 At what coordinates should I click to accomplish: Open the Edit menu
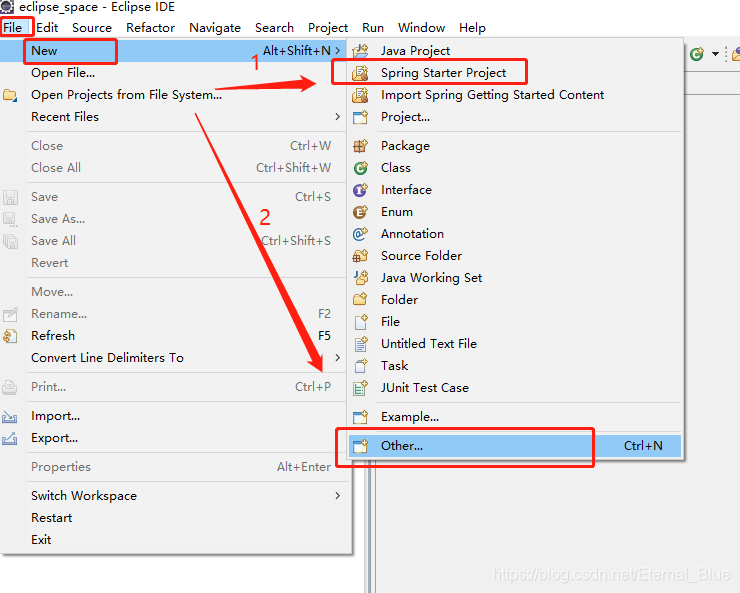click(x=47, y=28)
